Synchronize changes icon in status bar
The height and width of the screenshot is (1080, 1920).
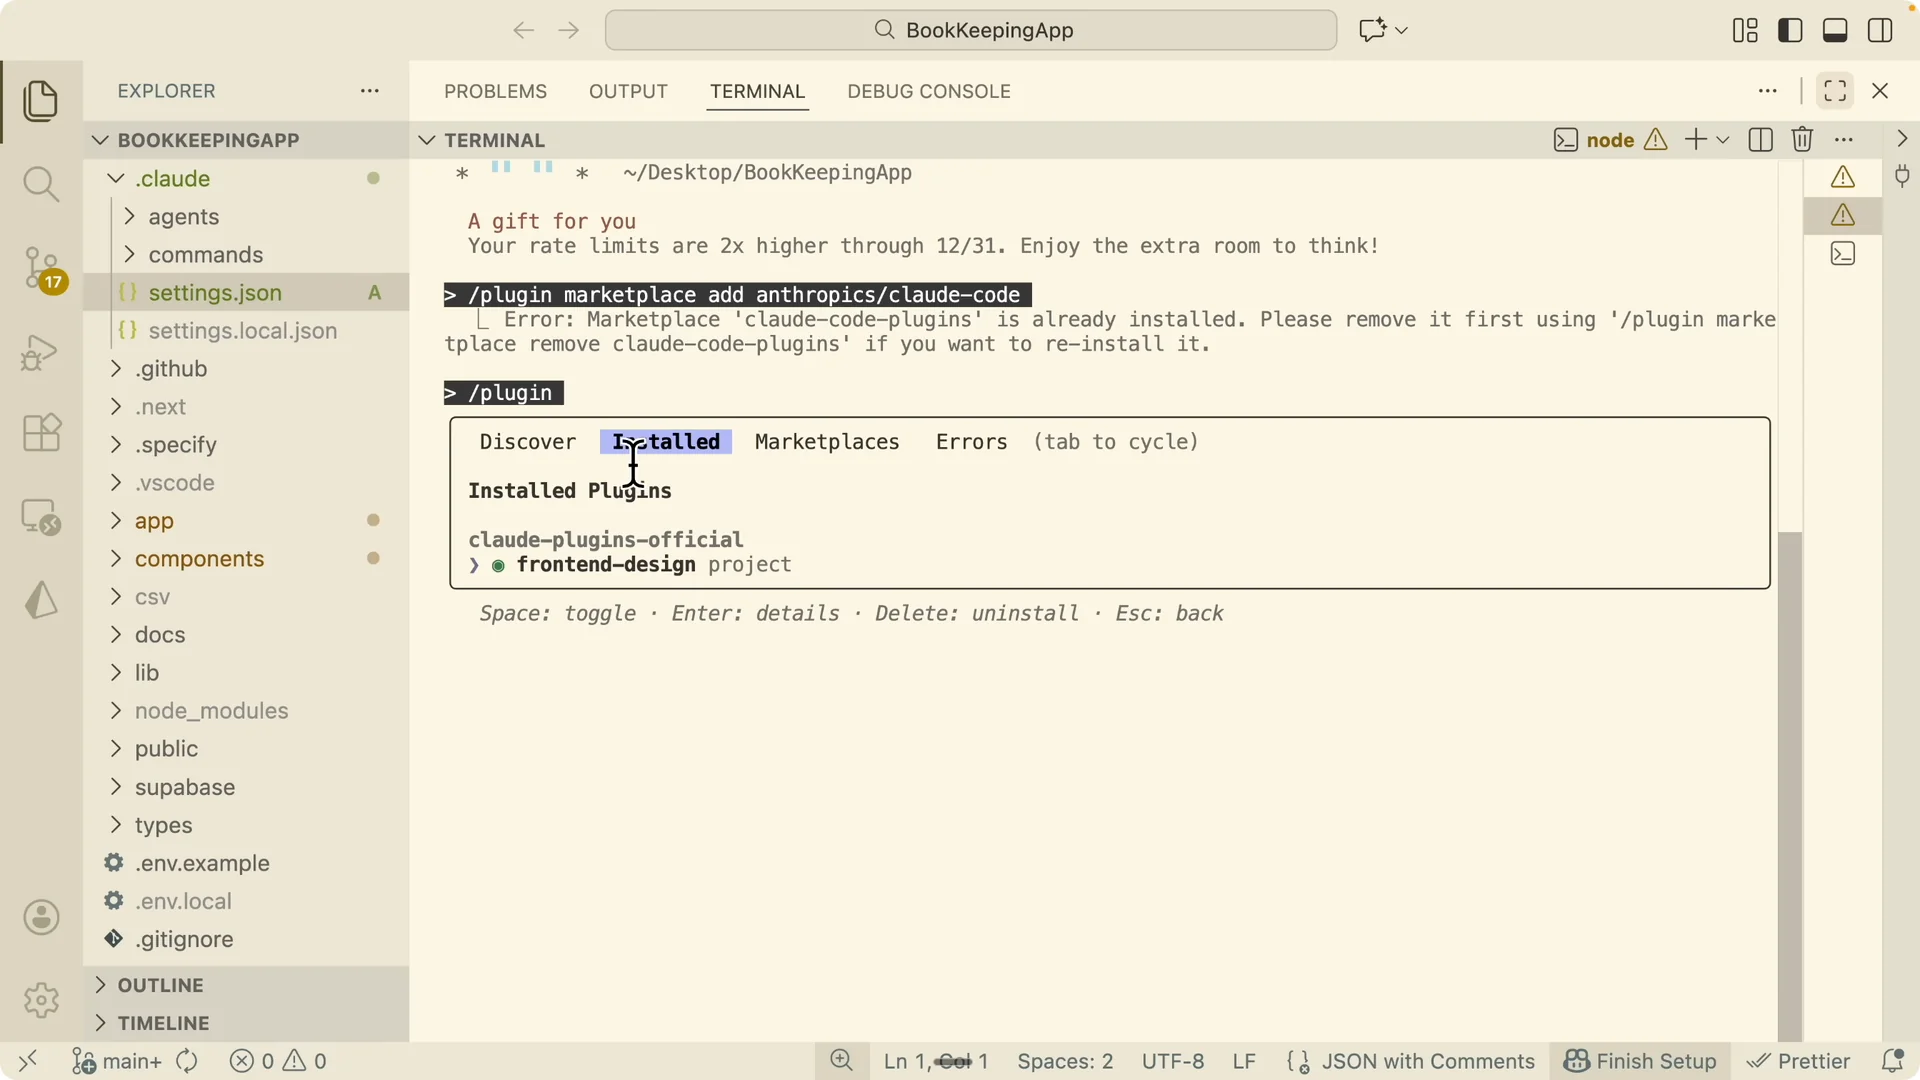(187, 1061)
